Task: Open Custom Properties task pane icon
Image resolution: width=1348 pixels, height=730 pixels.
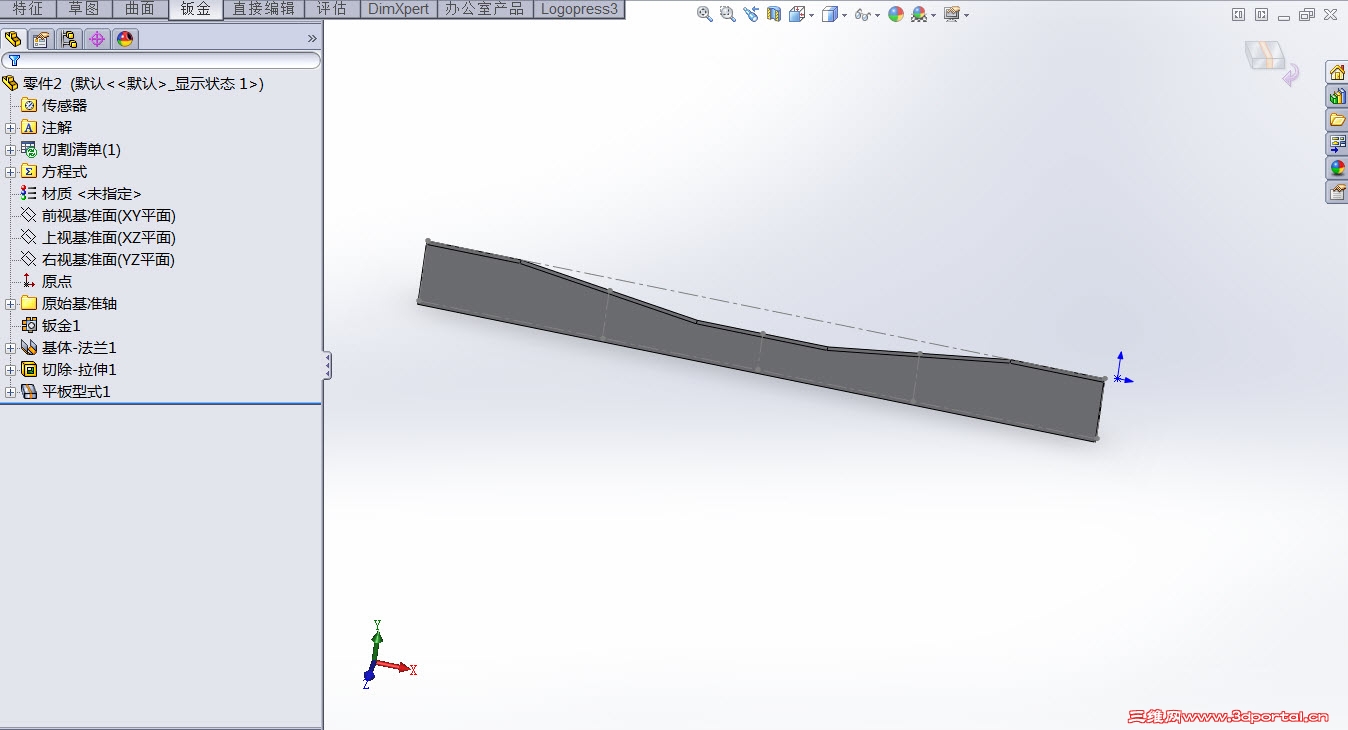Action: [1337, 192]
